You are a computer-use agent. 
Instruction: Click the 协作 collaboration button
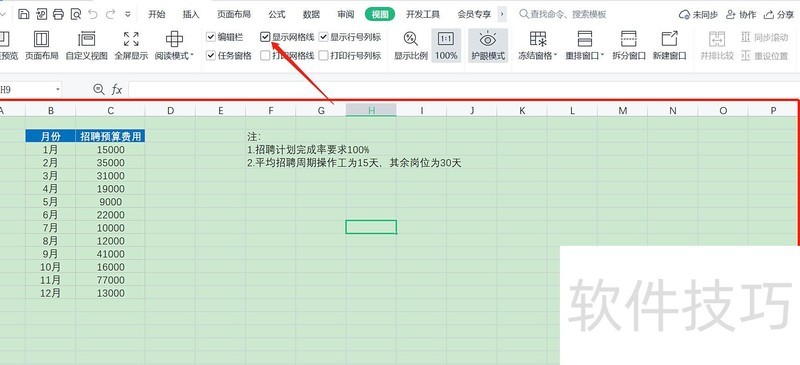[x=741, y=15]
